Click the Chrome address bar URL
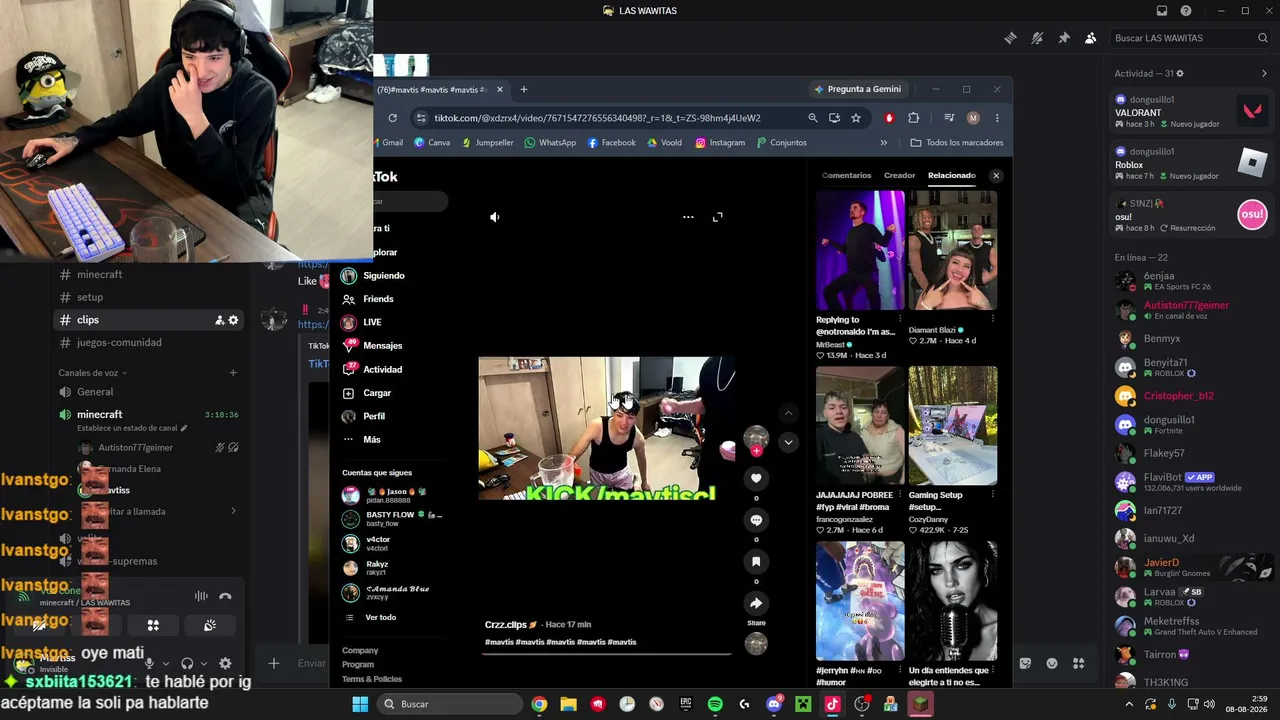The width and height of the screenshot is (1280, 720). click(597, 118)
